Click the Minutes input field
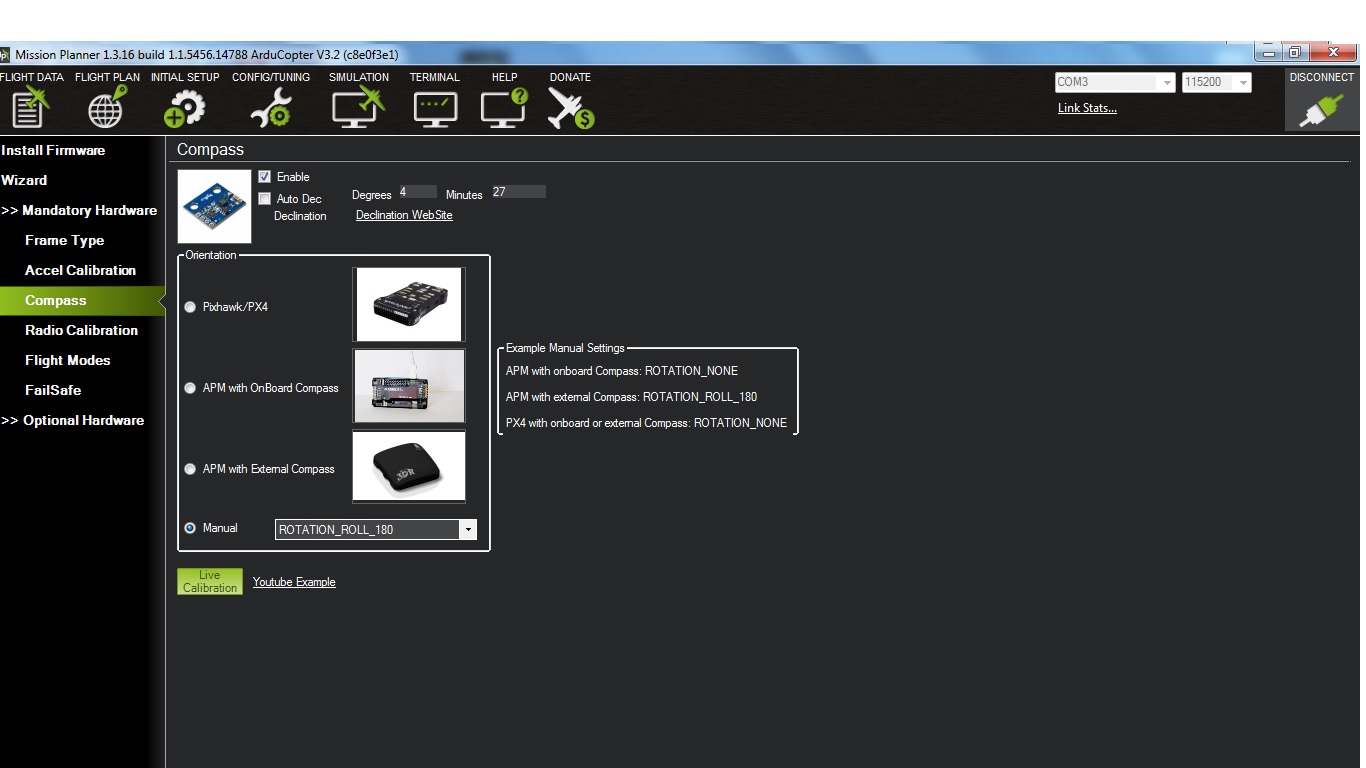 point(518,192)
